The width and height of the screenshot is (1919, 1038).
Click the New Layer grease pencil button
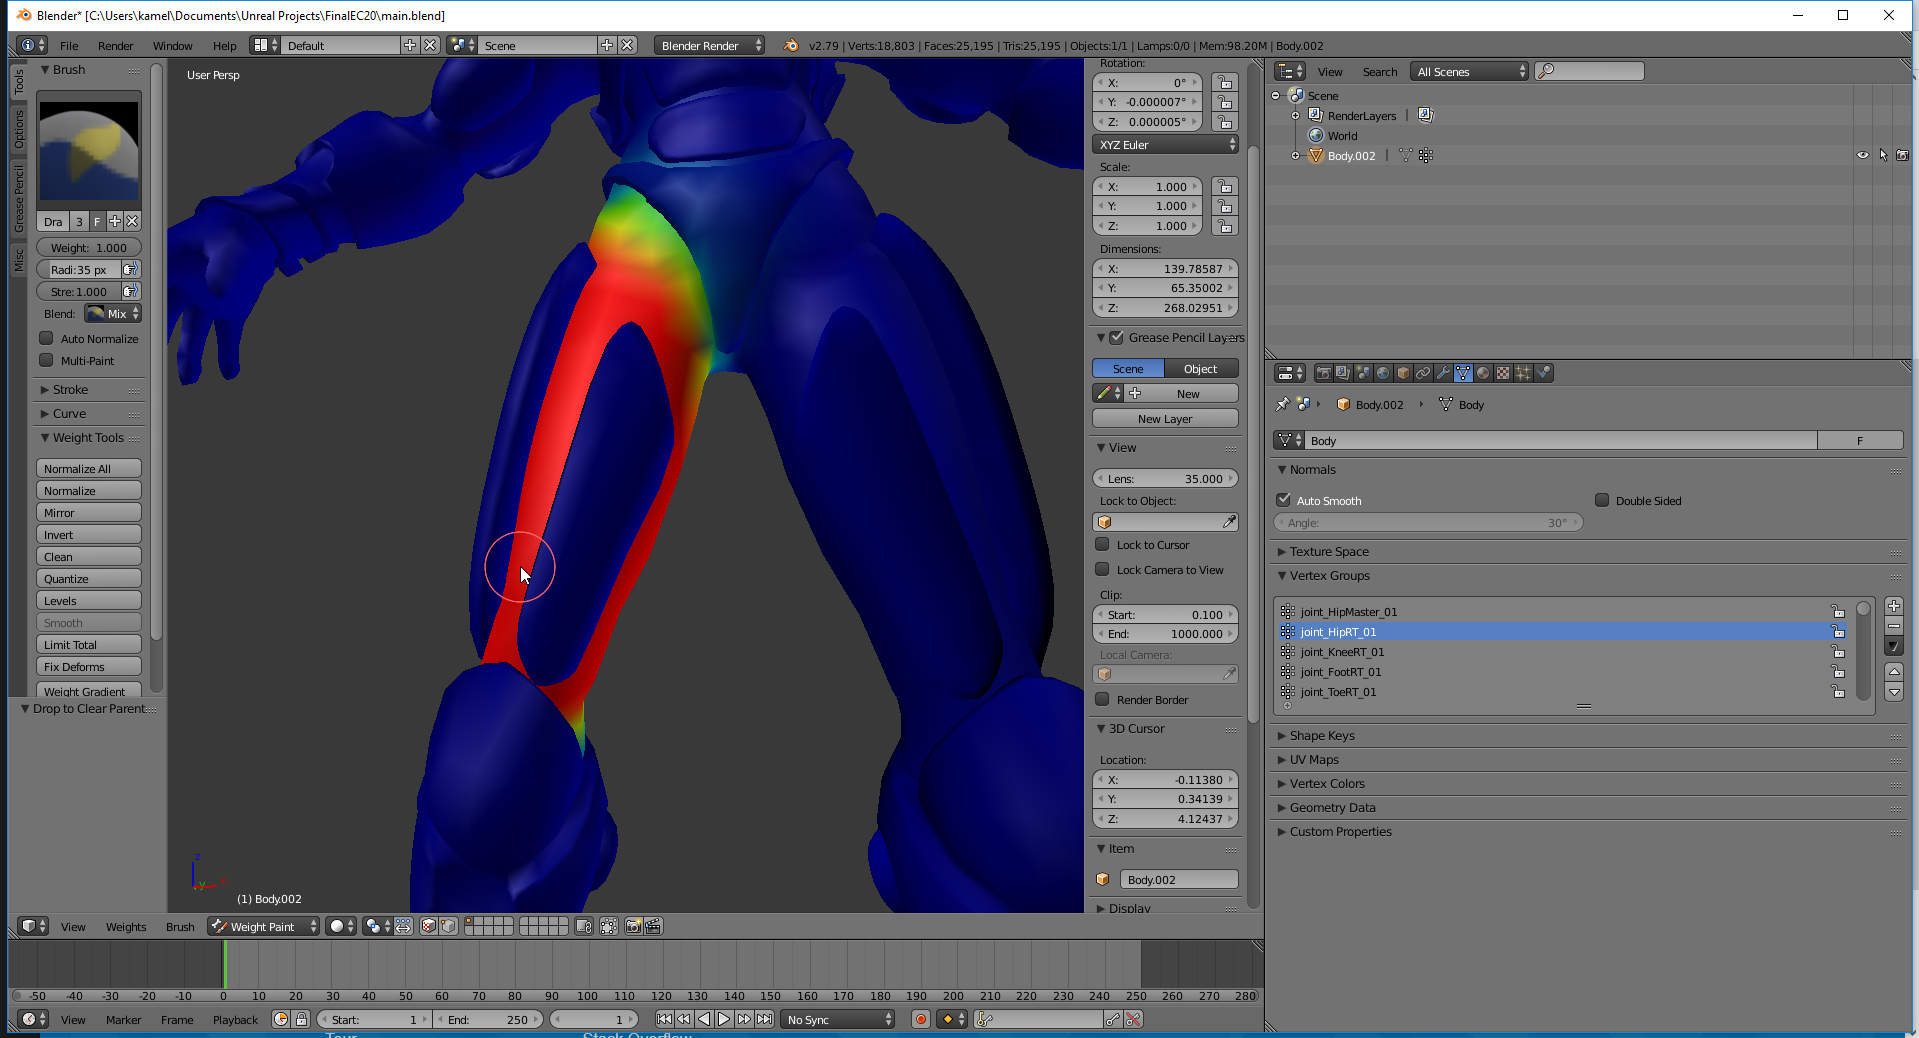[1165, 418]
